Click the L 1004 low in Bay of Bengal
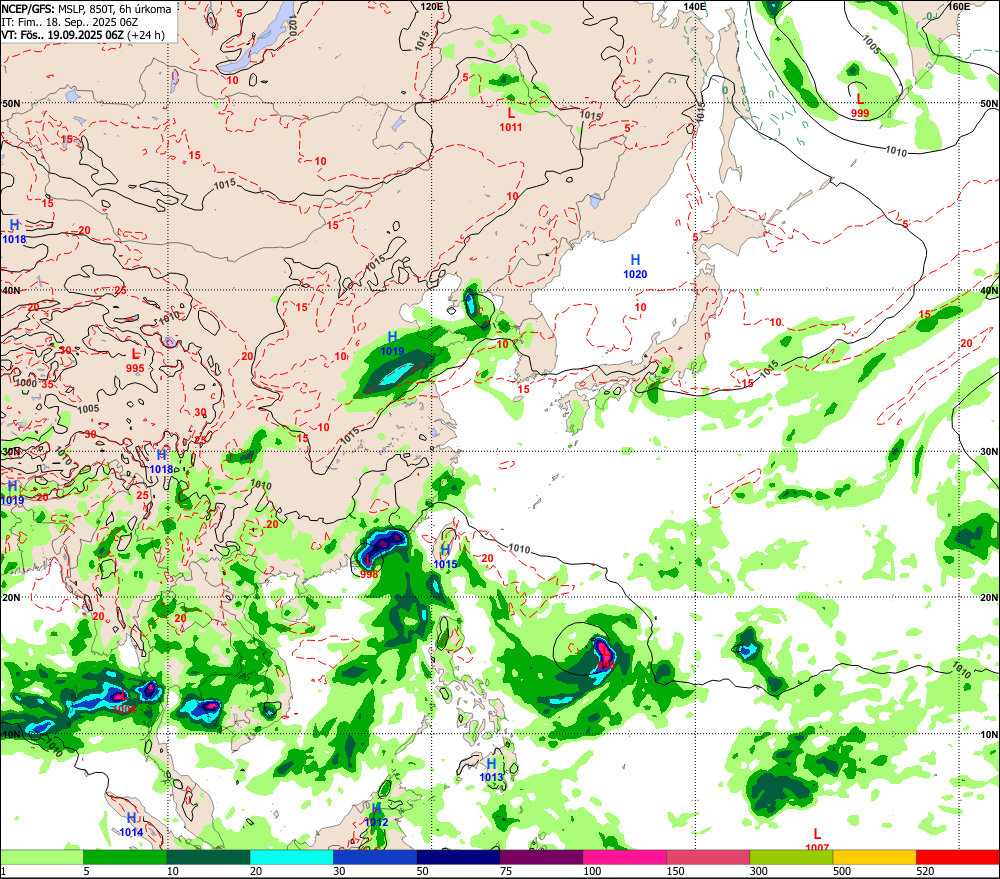Screen dimensions: 1000x879 click(124, 701)
